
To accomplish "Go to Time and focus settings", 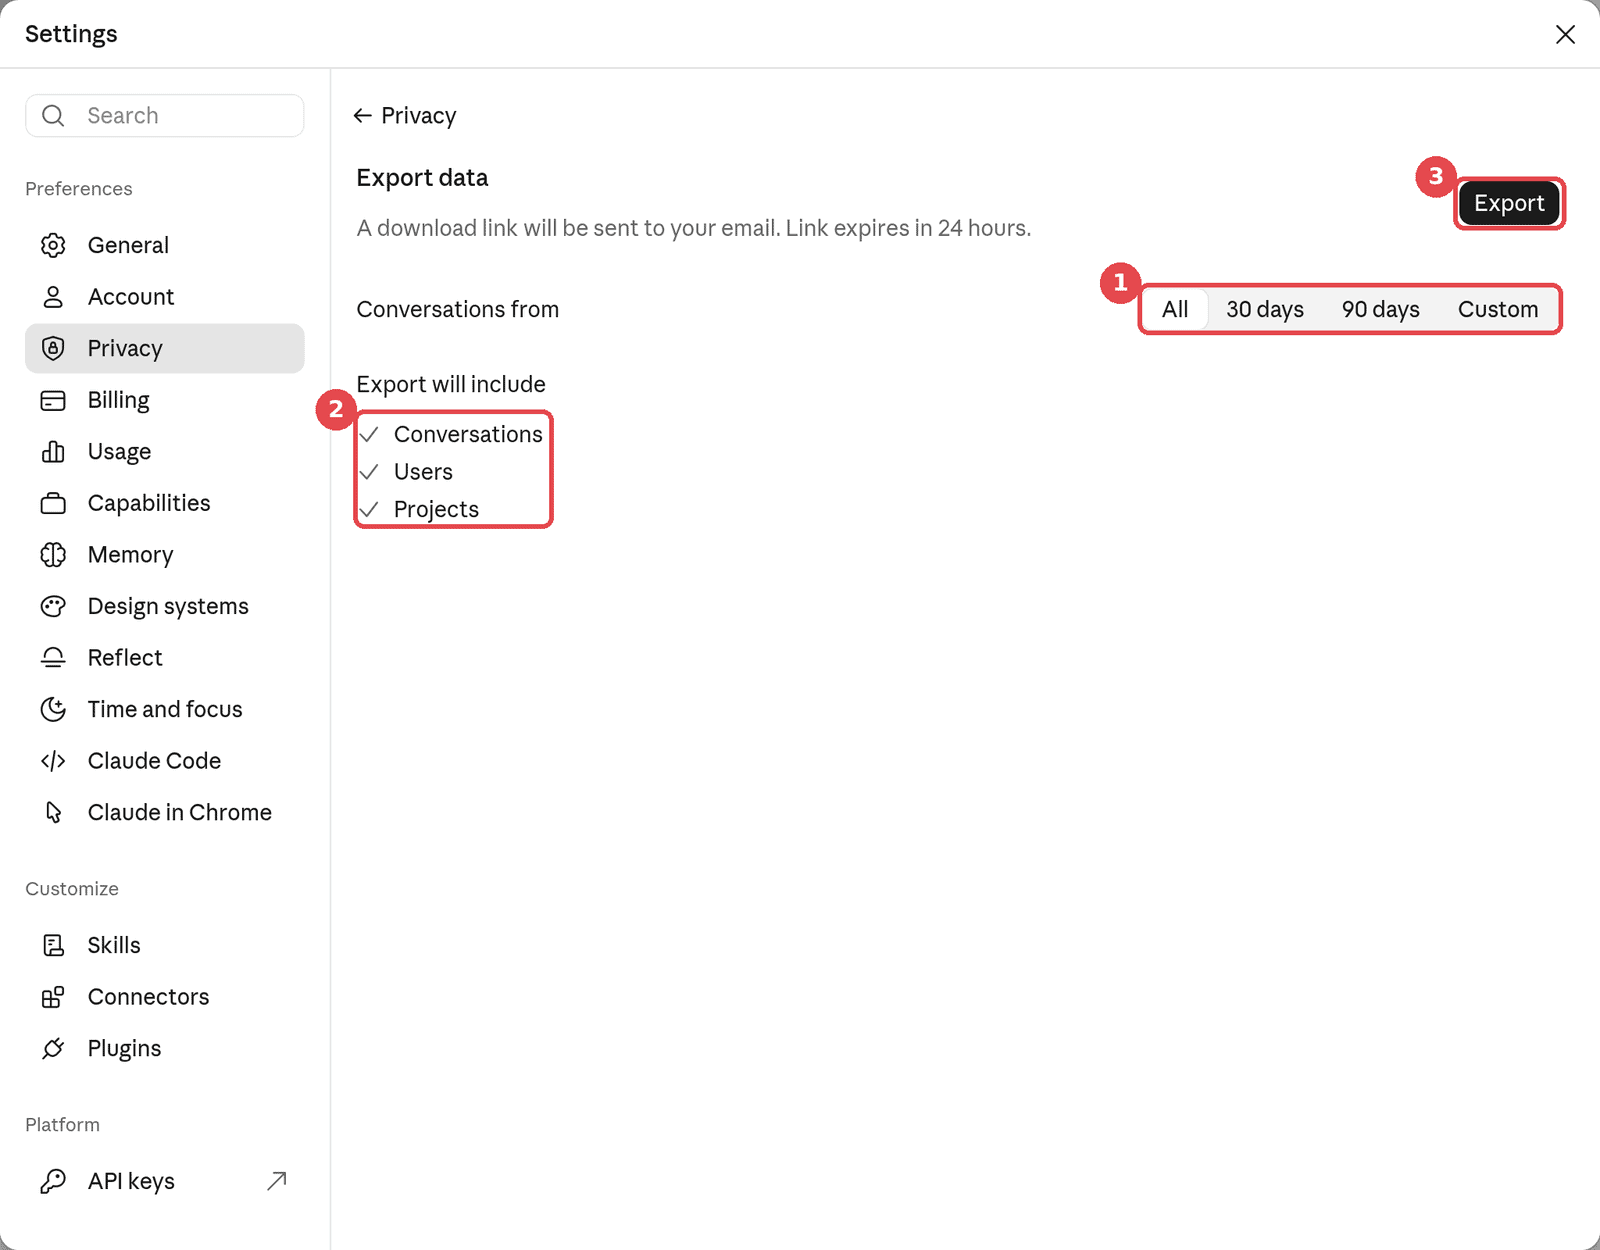I will (x=165, y=709).
